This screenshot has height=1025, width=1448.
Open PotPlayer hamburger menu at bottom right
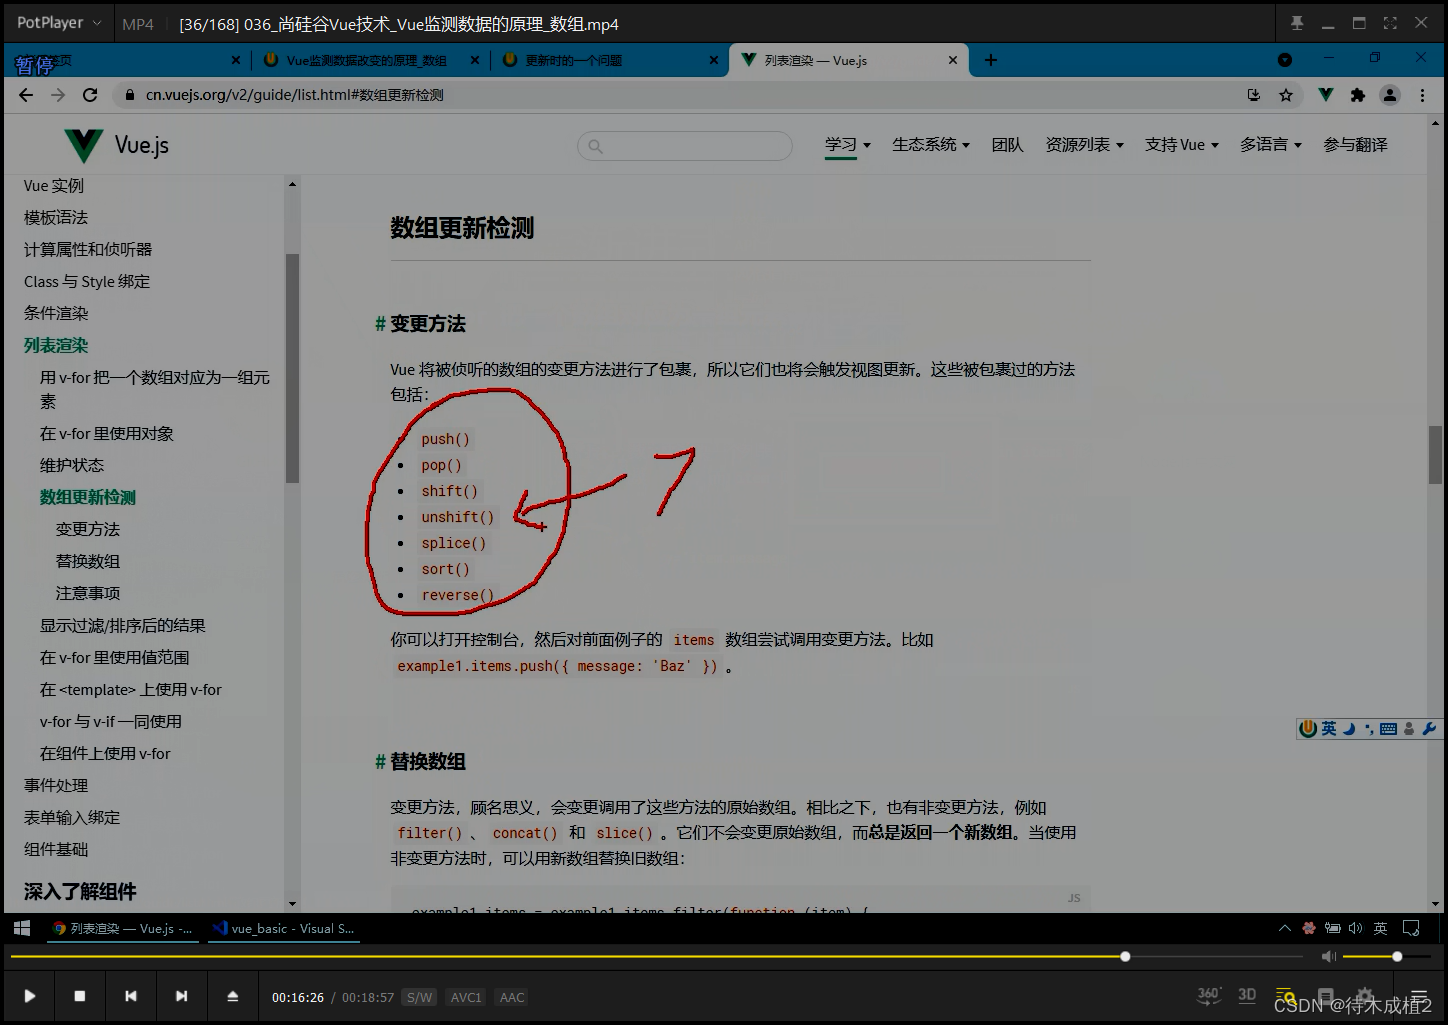click(x=1418, y=997)
